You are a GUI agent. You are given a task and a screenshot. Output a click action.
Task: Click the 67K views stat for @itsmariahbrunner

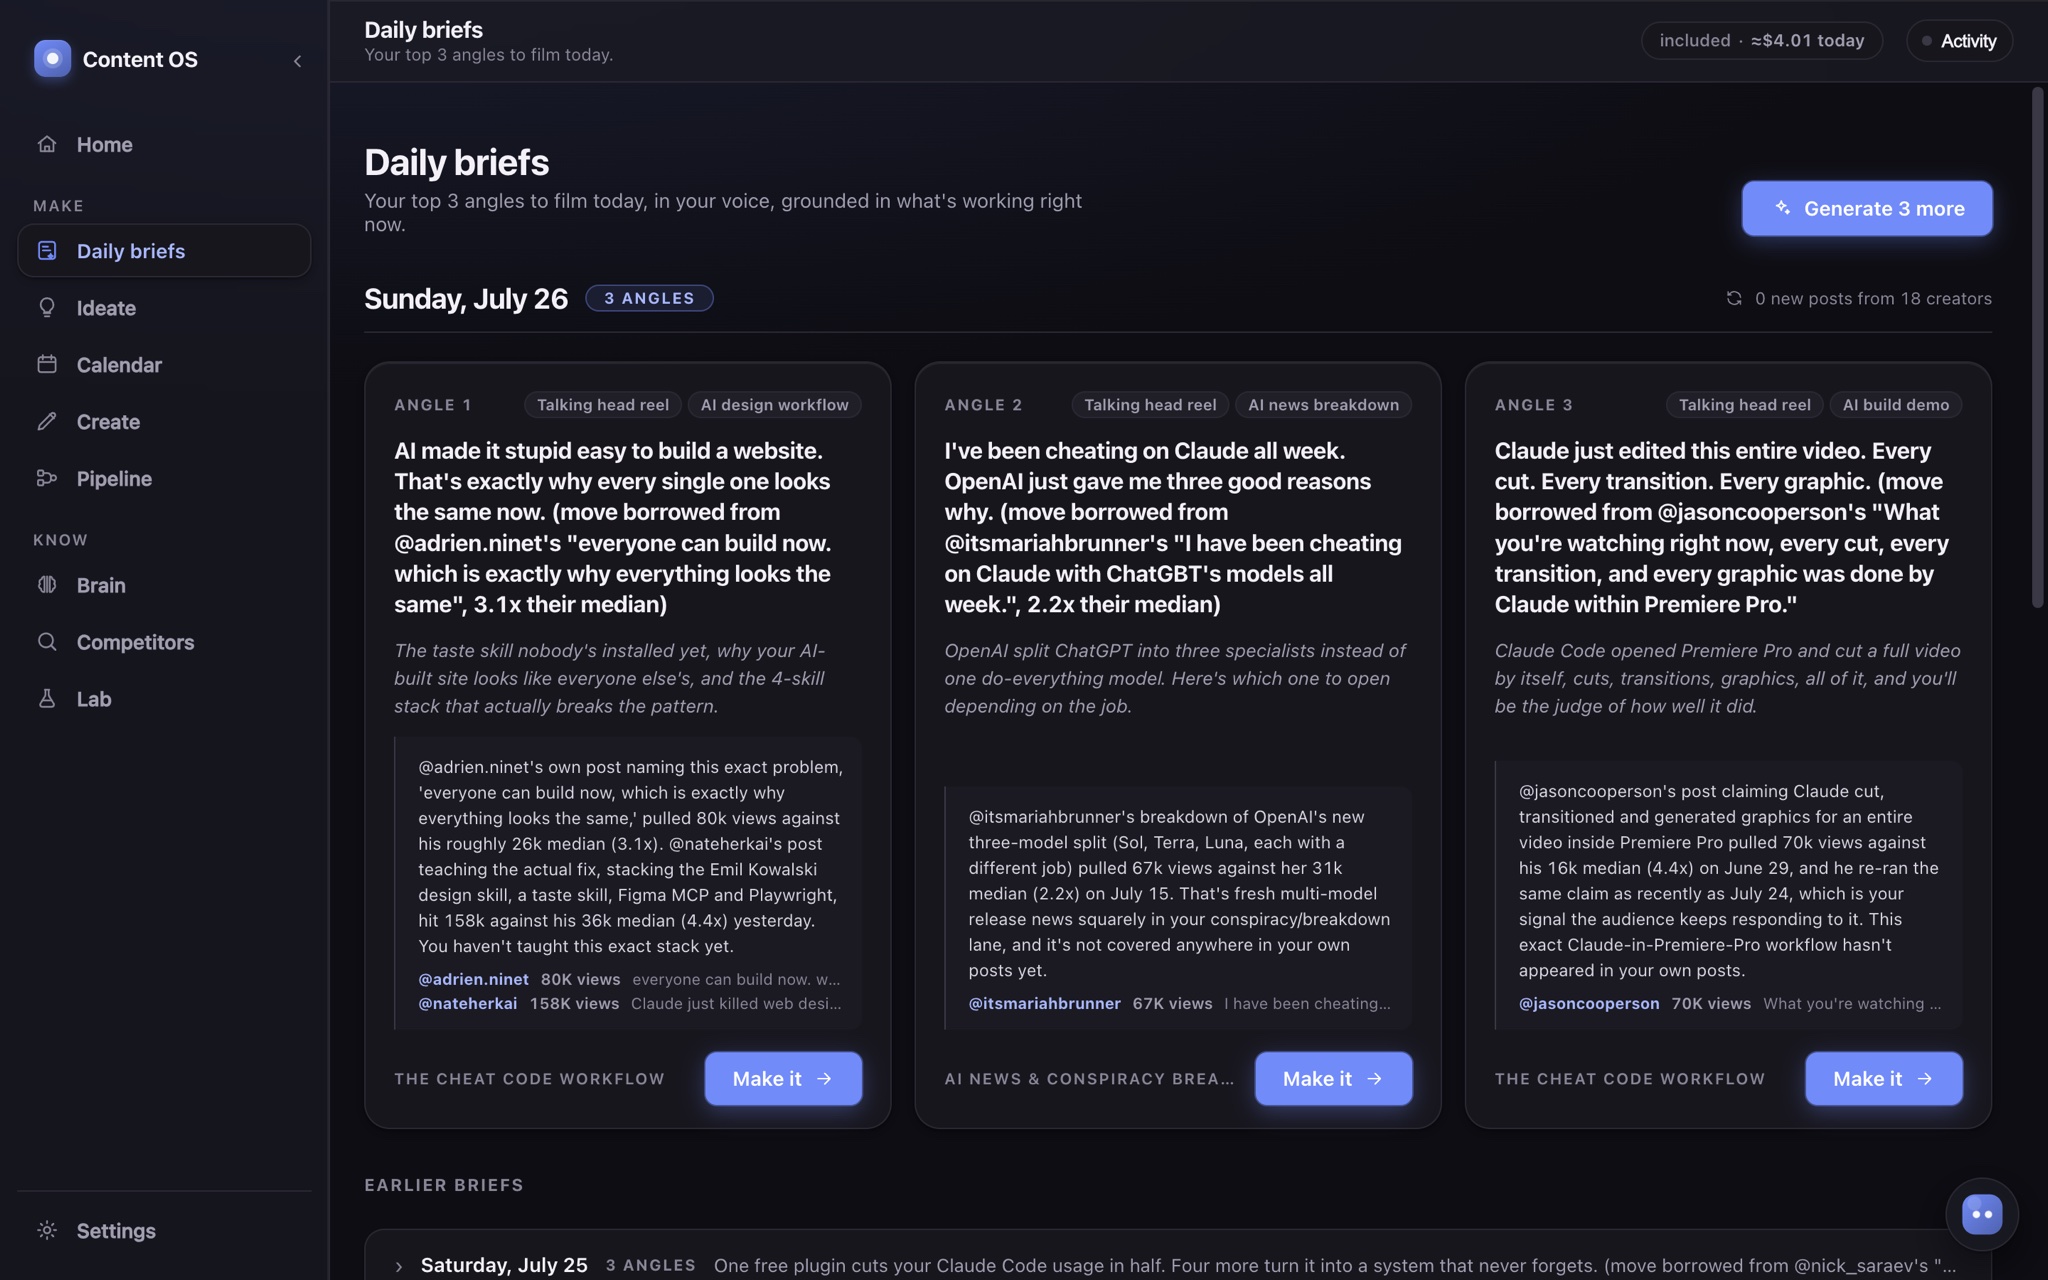[x=1172, y=1003]
